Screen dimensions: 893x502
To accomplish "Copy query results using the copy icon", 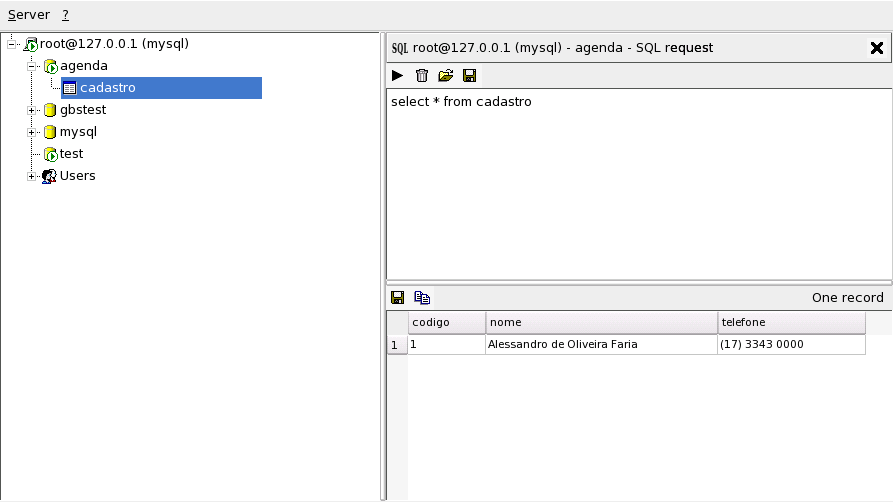I will pyautogui.click(x=422, y=297).
